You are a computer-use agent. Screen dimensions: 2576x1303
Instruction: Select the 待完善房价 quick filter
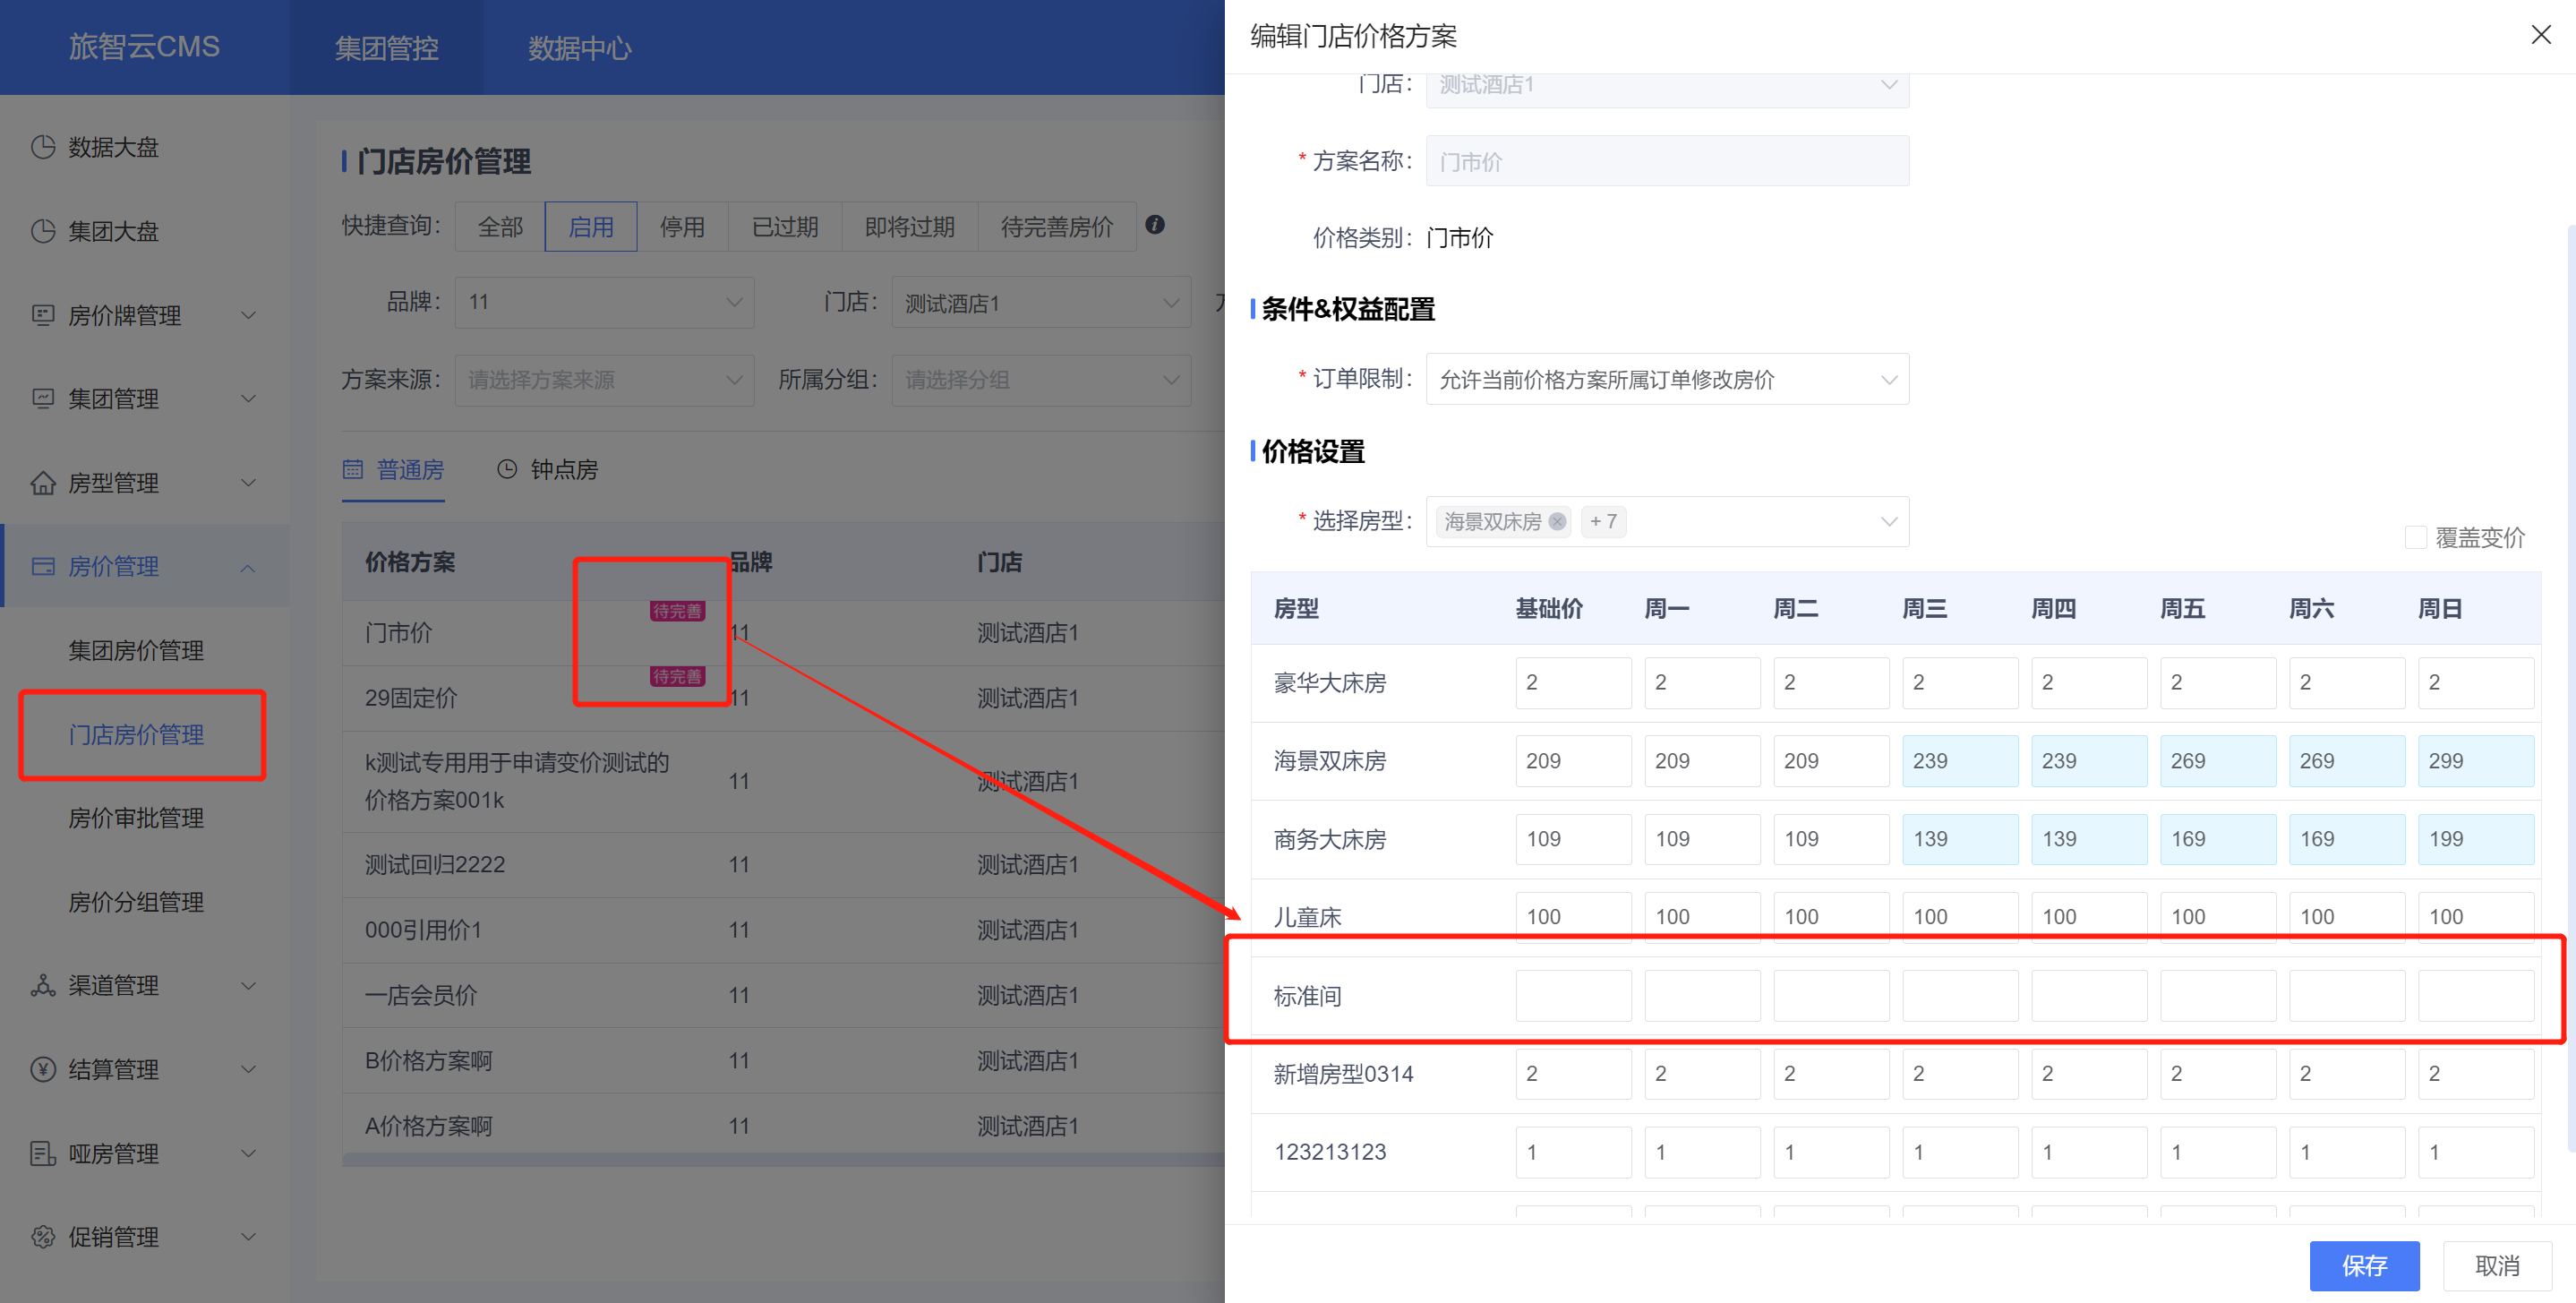(x=1057, y=226)
